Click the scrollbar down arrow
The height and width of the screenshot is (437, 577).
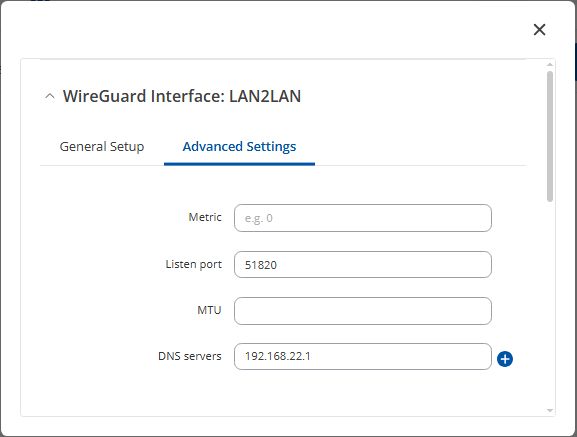(550, 411)
